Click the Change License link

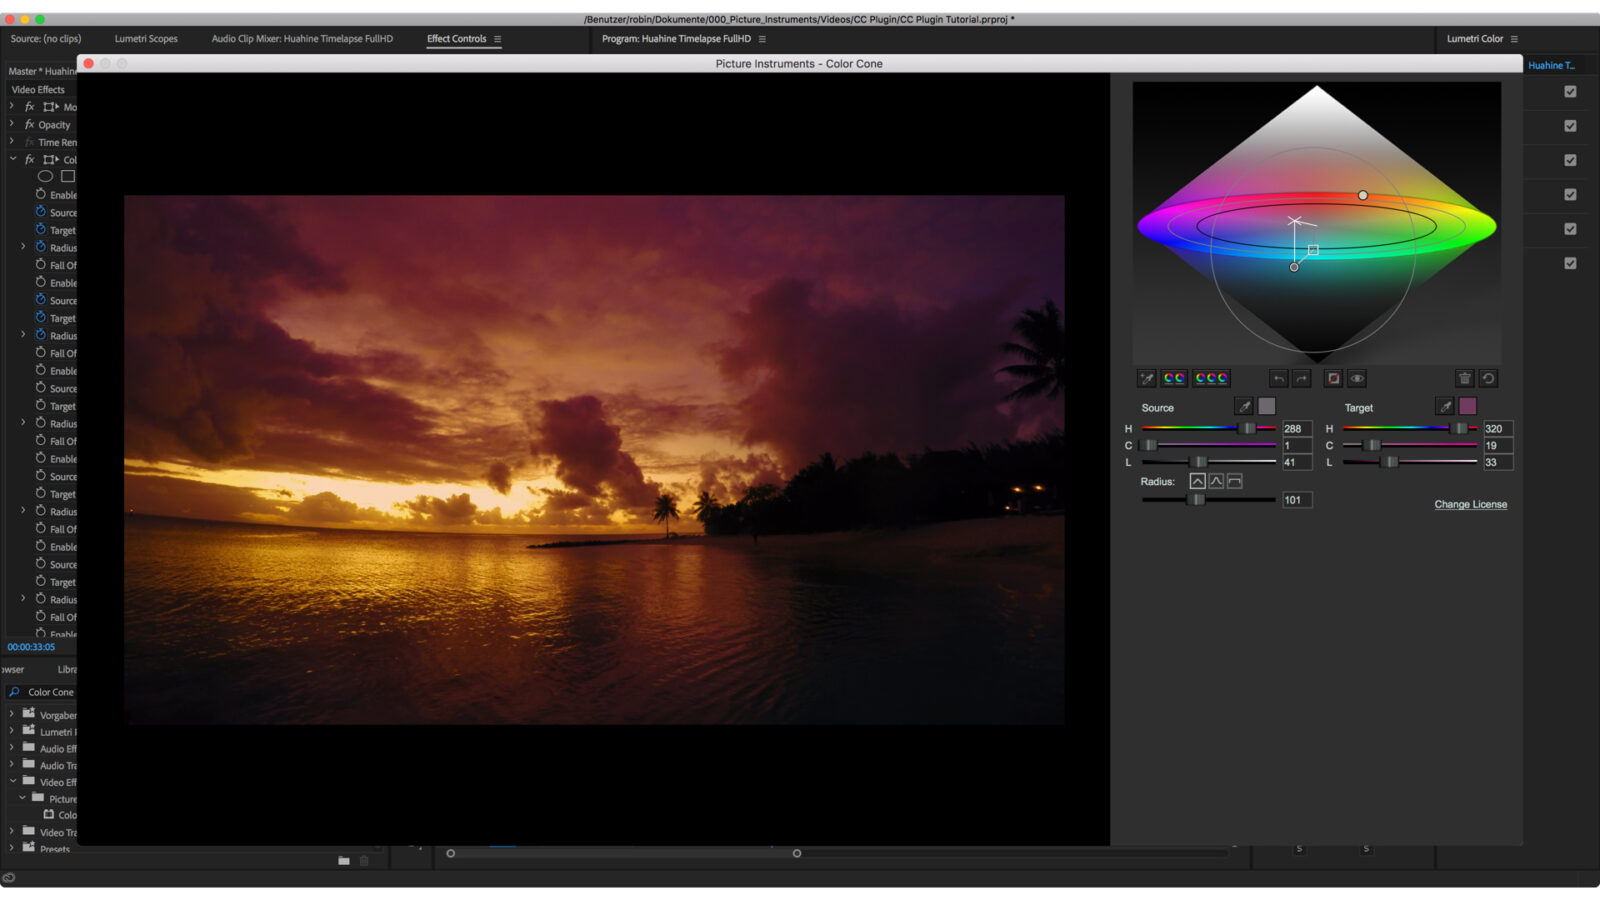point(1470,504)
